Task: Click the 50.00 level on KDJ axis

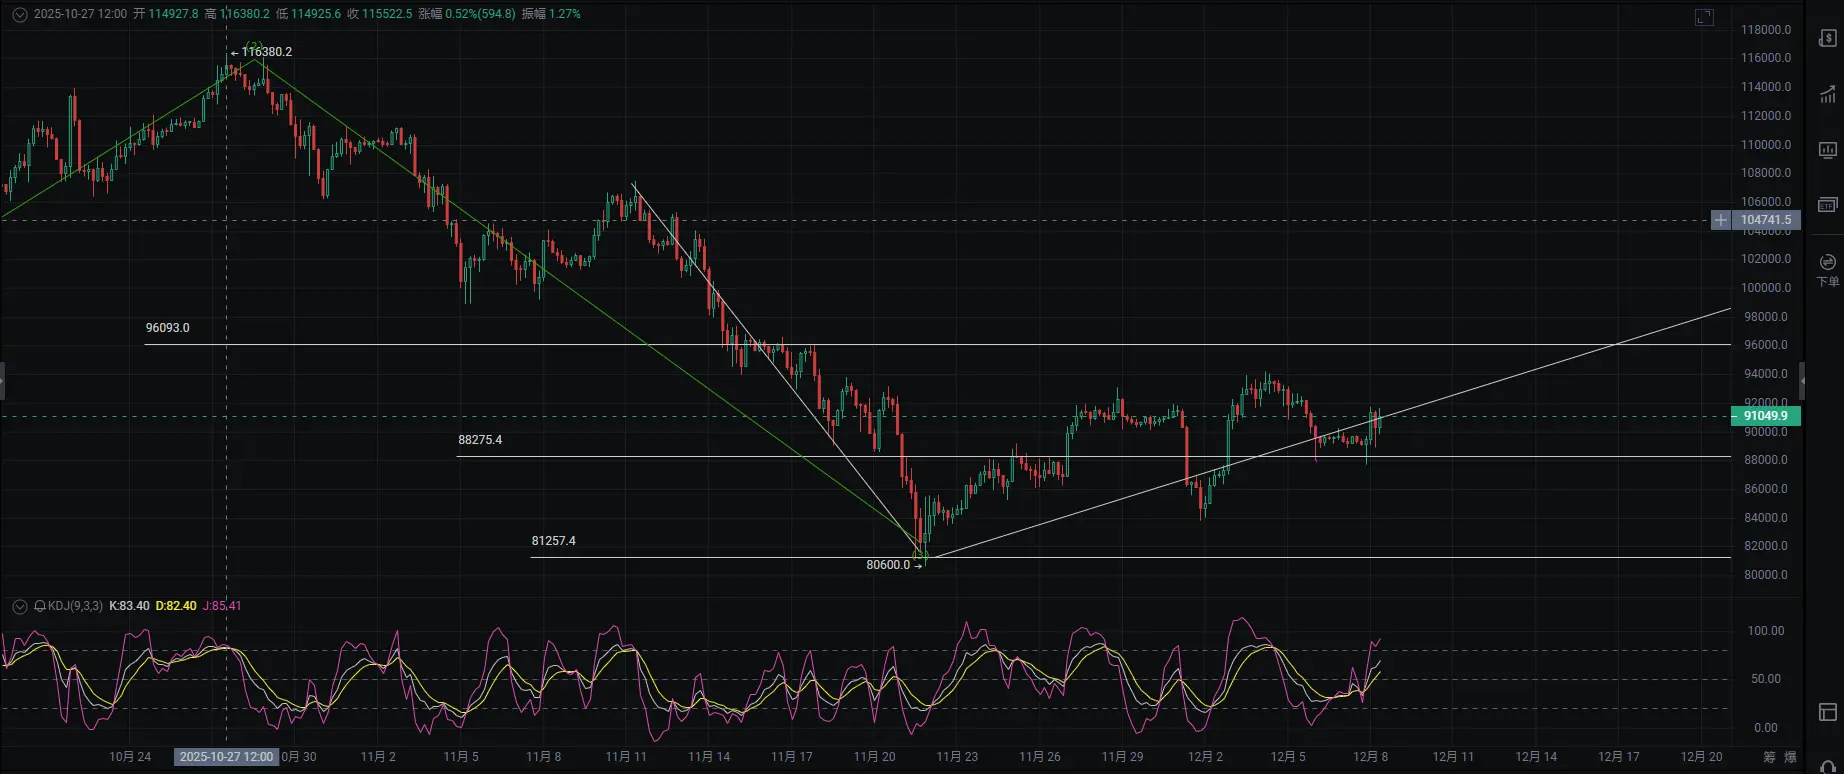Action: click(x=1765, y=679)
